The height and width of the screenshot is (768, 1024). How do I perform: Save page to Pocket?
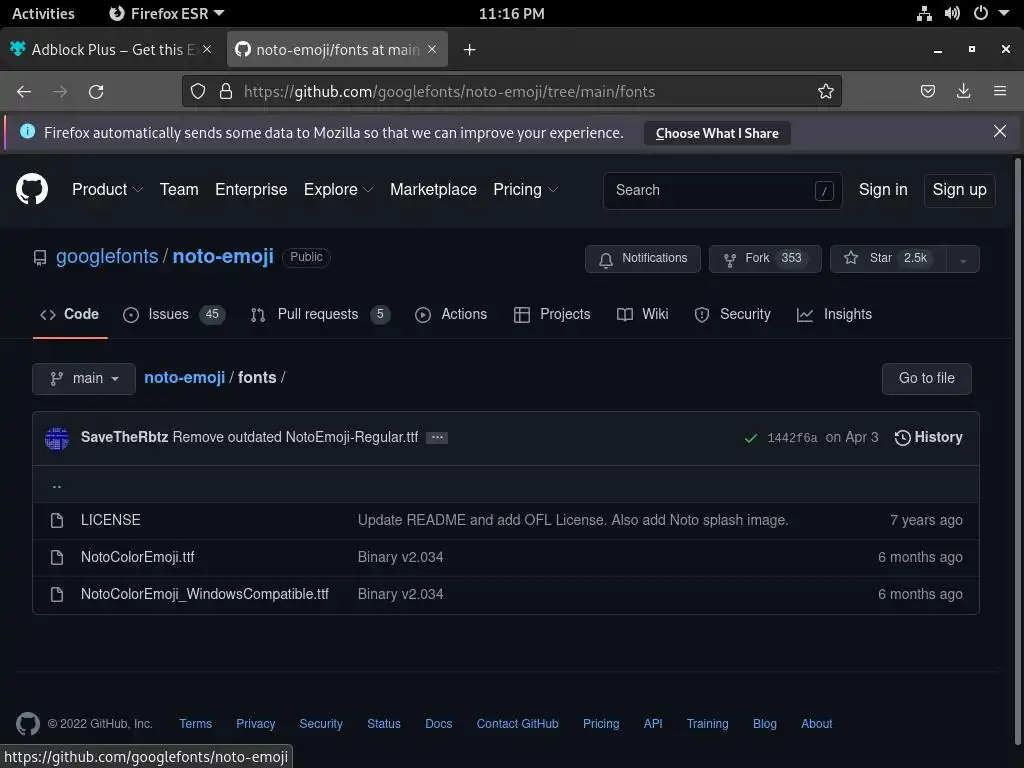[x=927, y=91]
